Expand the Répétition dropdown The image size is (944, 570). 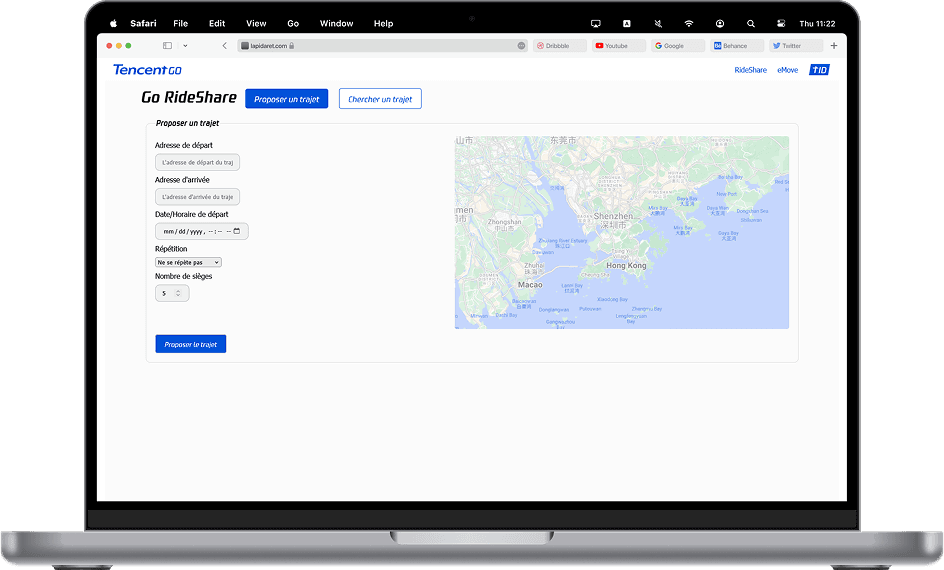click(x=188, y=262)
